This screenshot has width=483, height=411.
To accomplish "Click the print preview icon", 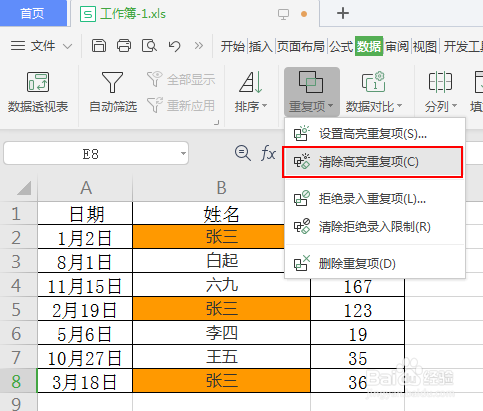I will click(149, 46).
